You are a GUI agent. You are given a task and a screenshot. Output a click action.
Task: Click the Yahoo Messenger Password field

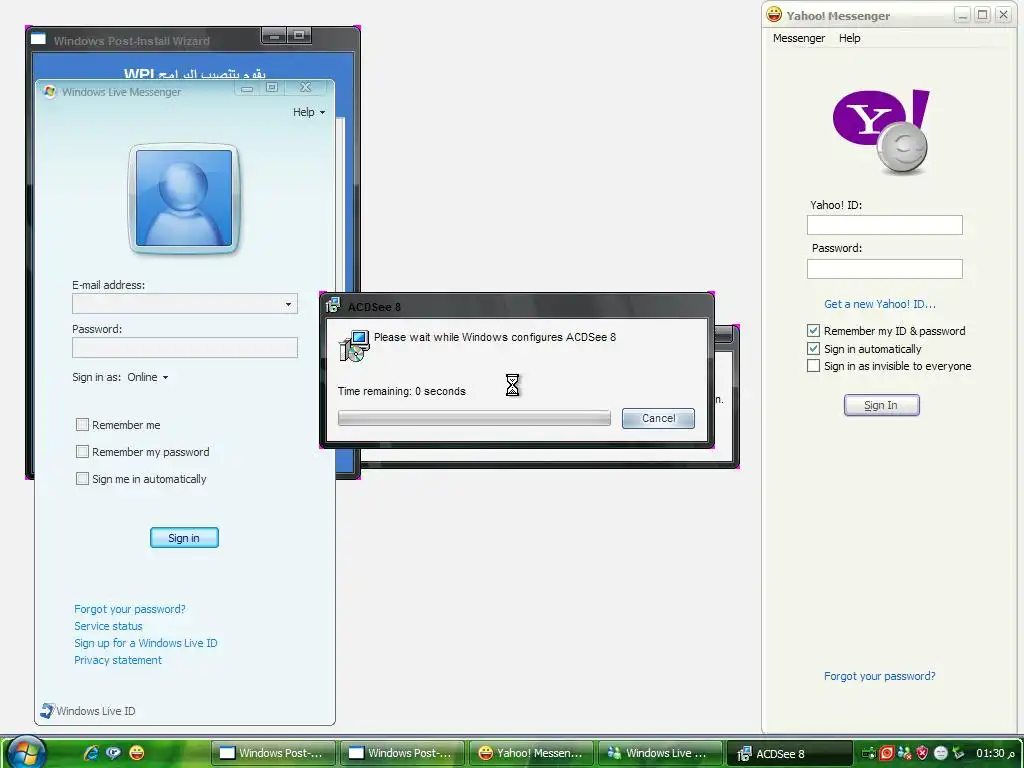[x=884, y=268]
